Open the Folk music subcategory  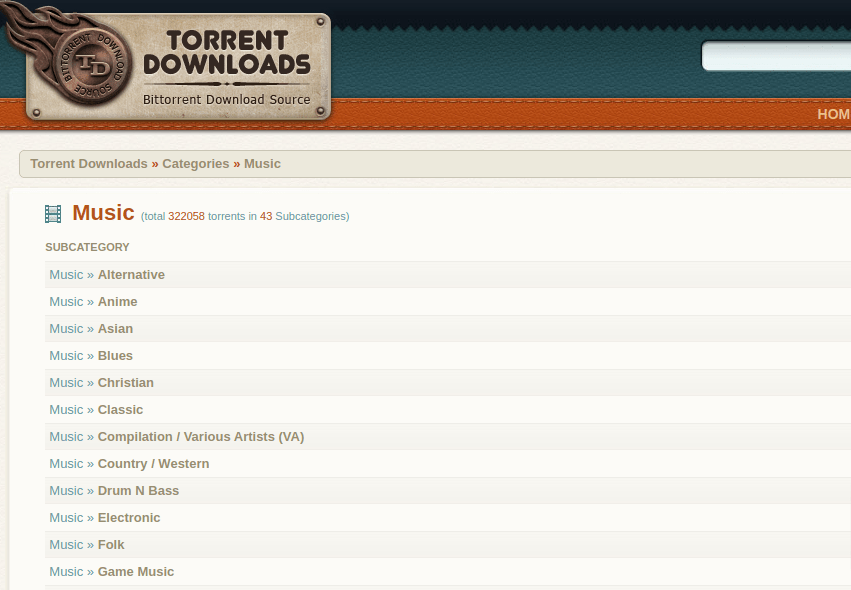tap(111, 545)
